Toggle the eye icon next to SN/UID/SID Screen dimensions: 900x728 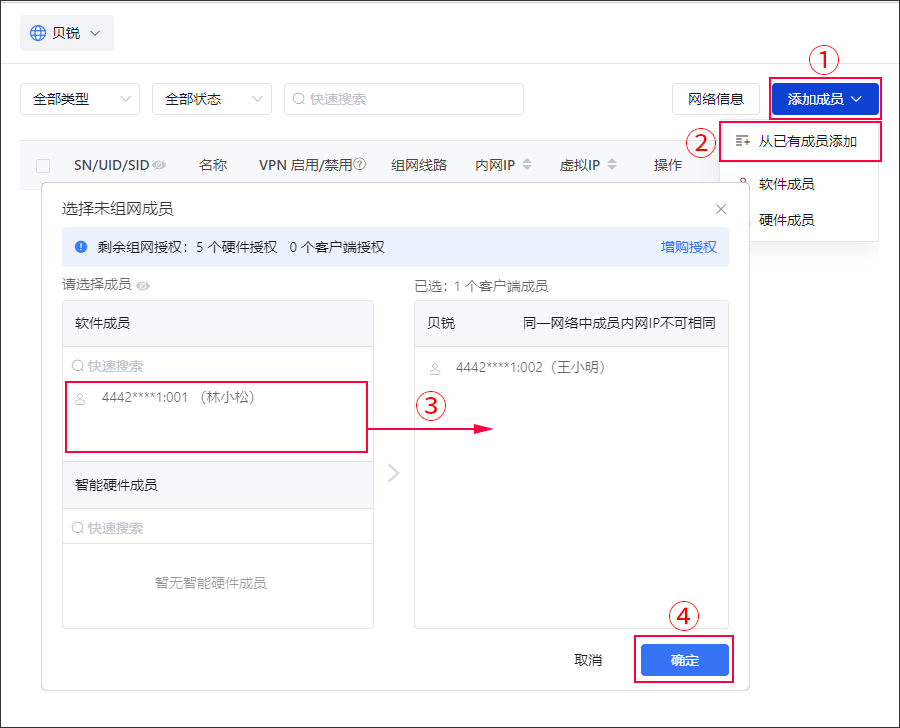click(160, 165)
